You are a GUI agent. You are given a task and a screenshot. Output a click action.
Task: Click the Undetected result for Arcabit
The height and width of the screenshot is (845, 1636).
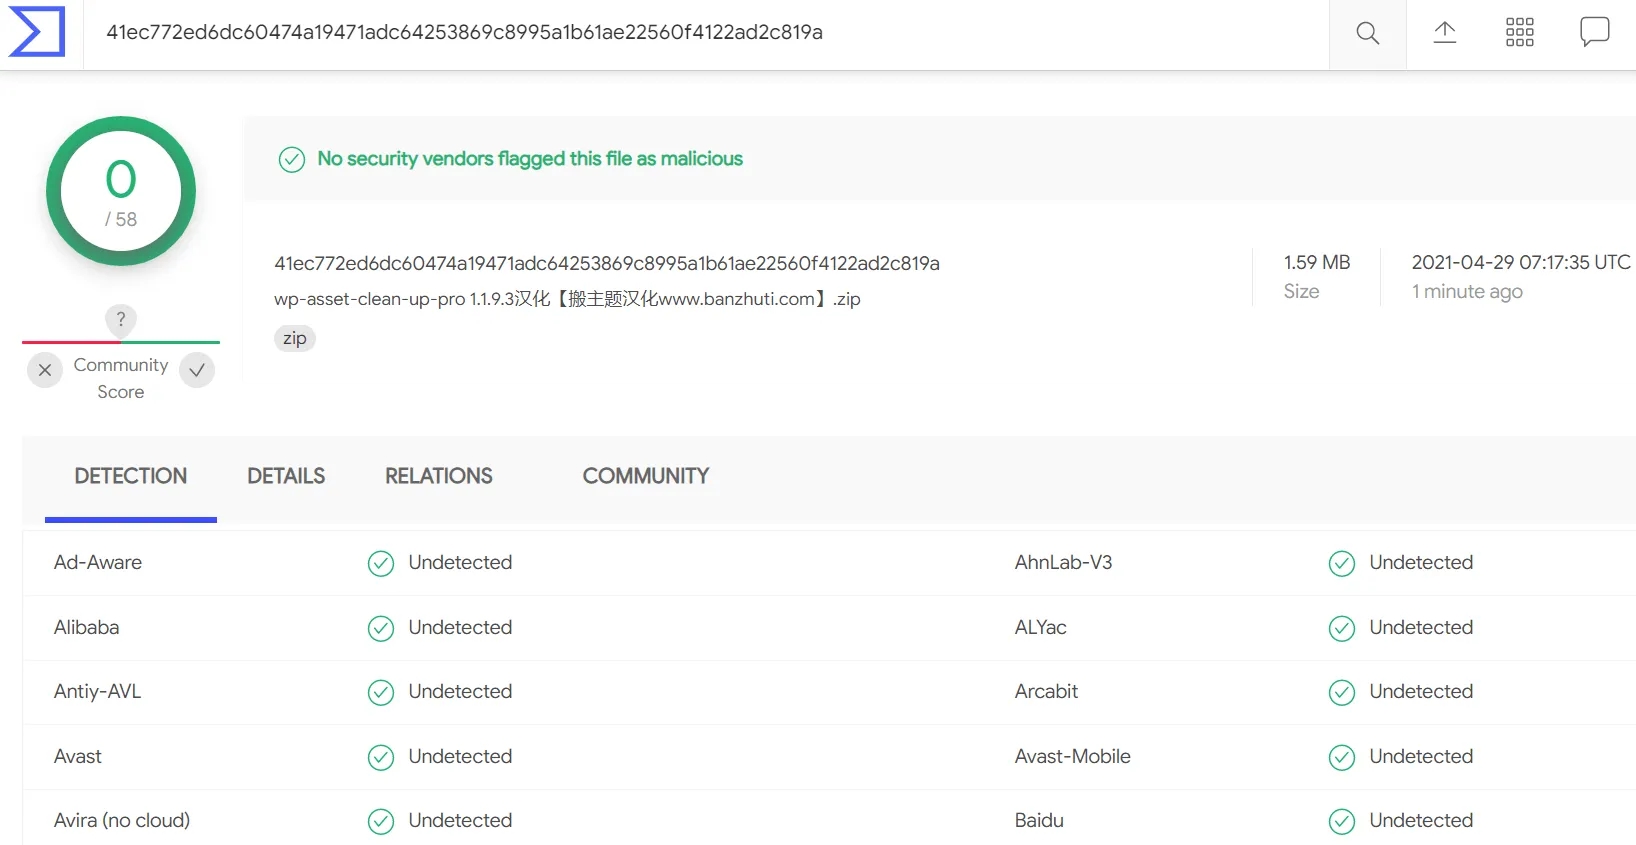click(x=1421, y=691)
